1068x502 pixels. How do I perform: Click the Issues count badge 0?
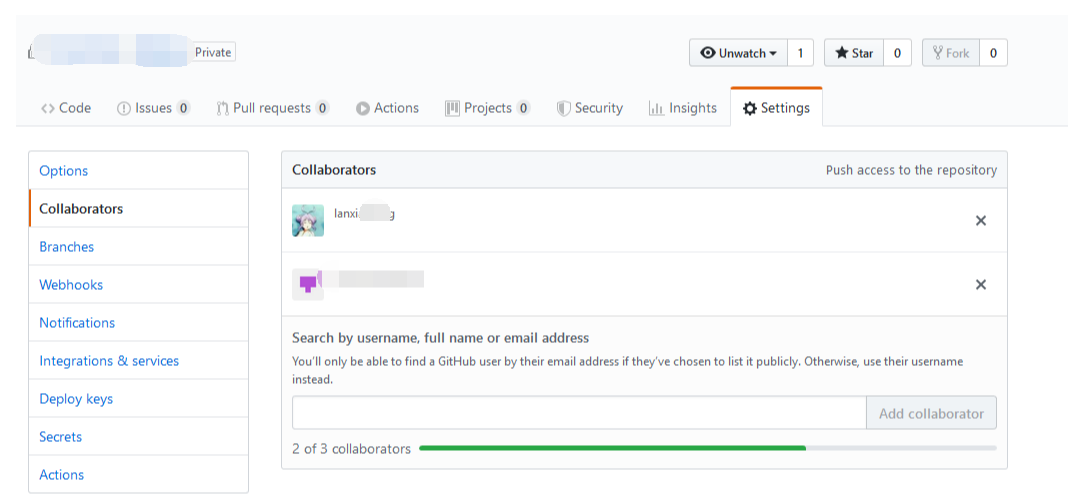point(183,108)
